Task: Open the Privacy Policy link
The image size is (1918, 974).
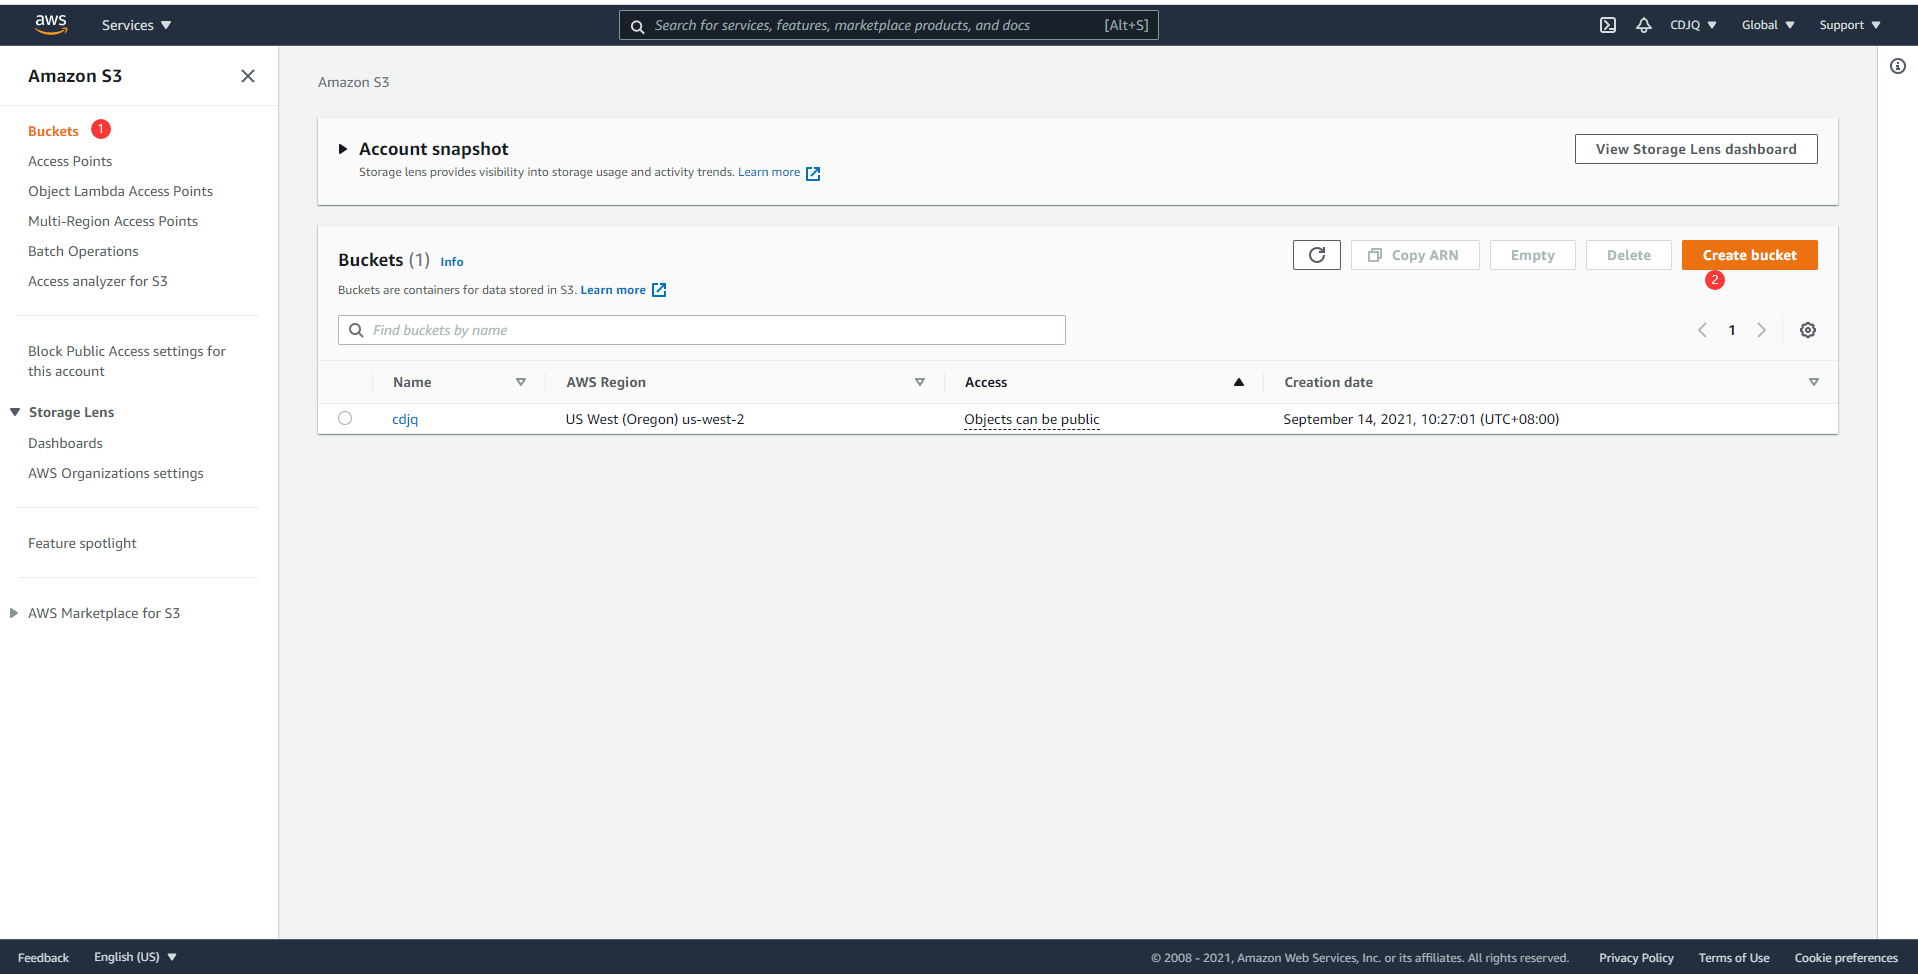Action: click(x=1636, y=958)
